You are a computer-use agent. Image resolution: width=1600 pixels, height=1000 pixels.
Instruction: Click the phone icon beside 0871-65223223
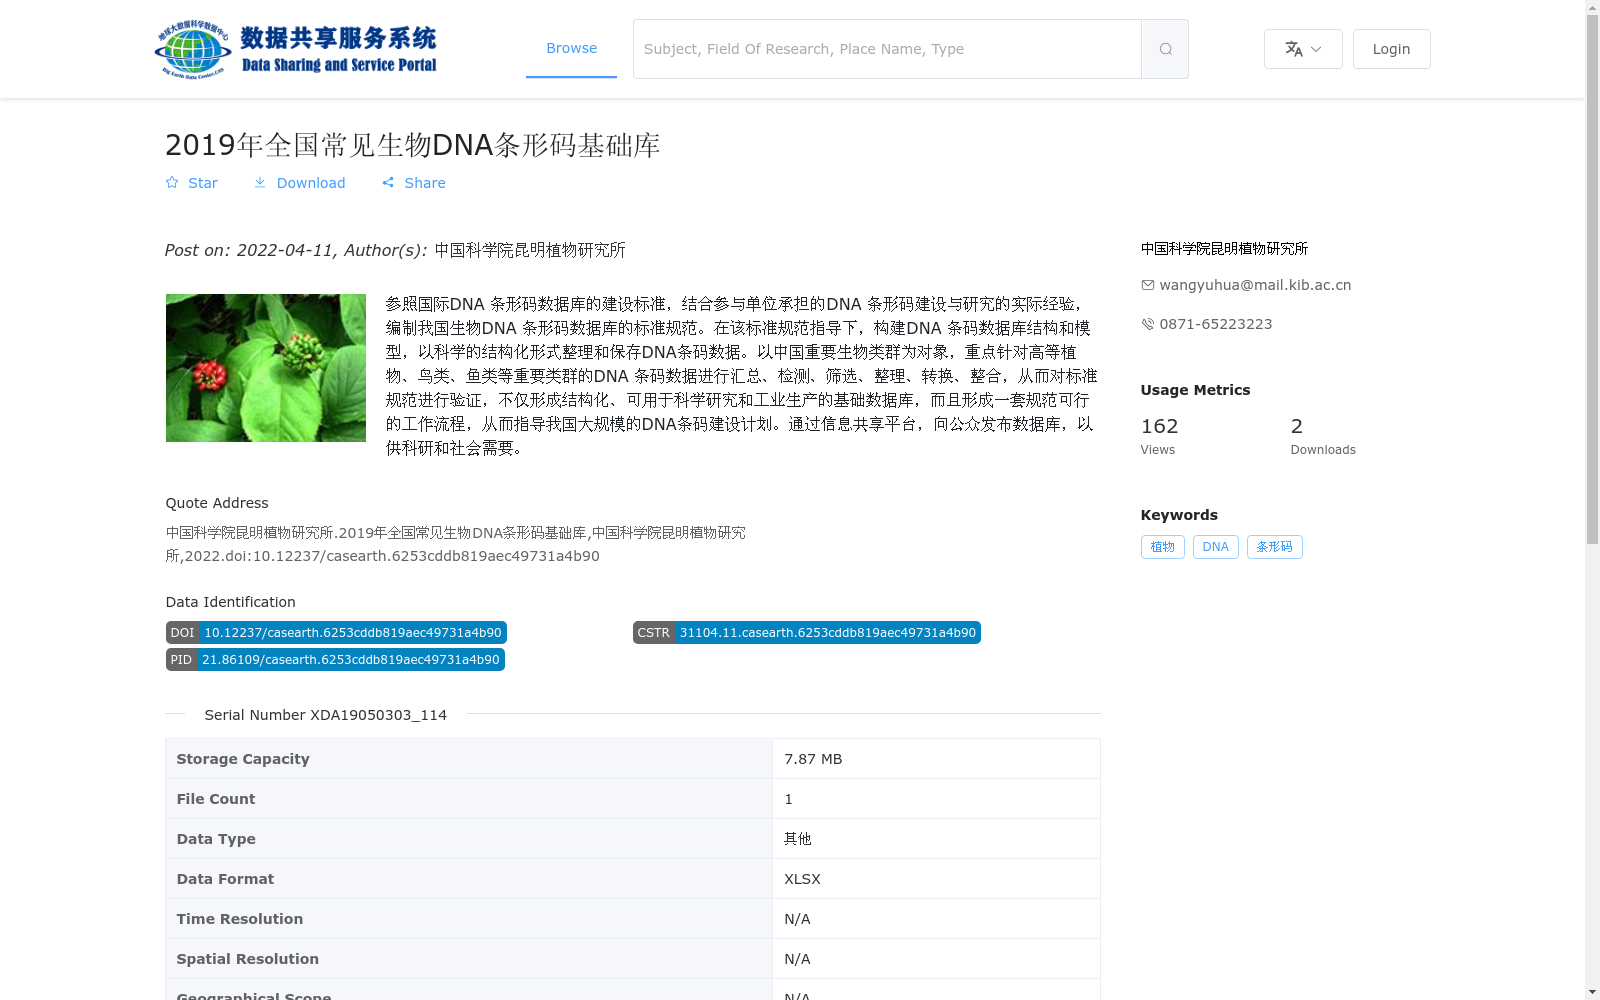tap(1148, 324)
